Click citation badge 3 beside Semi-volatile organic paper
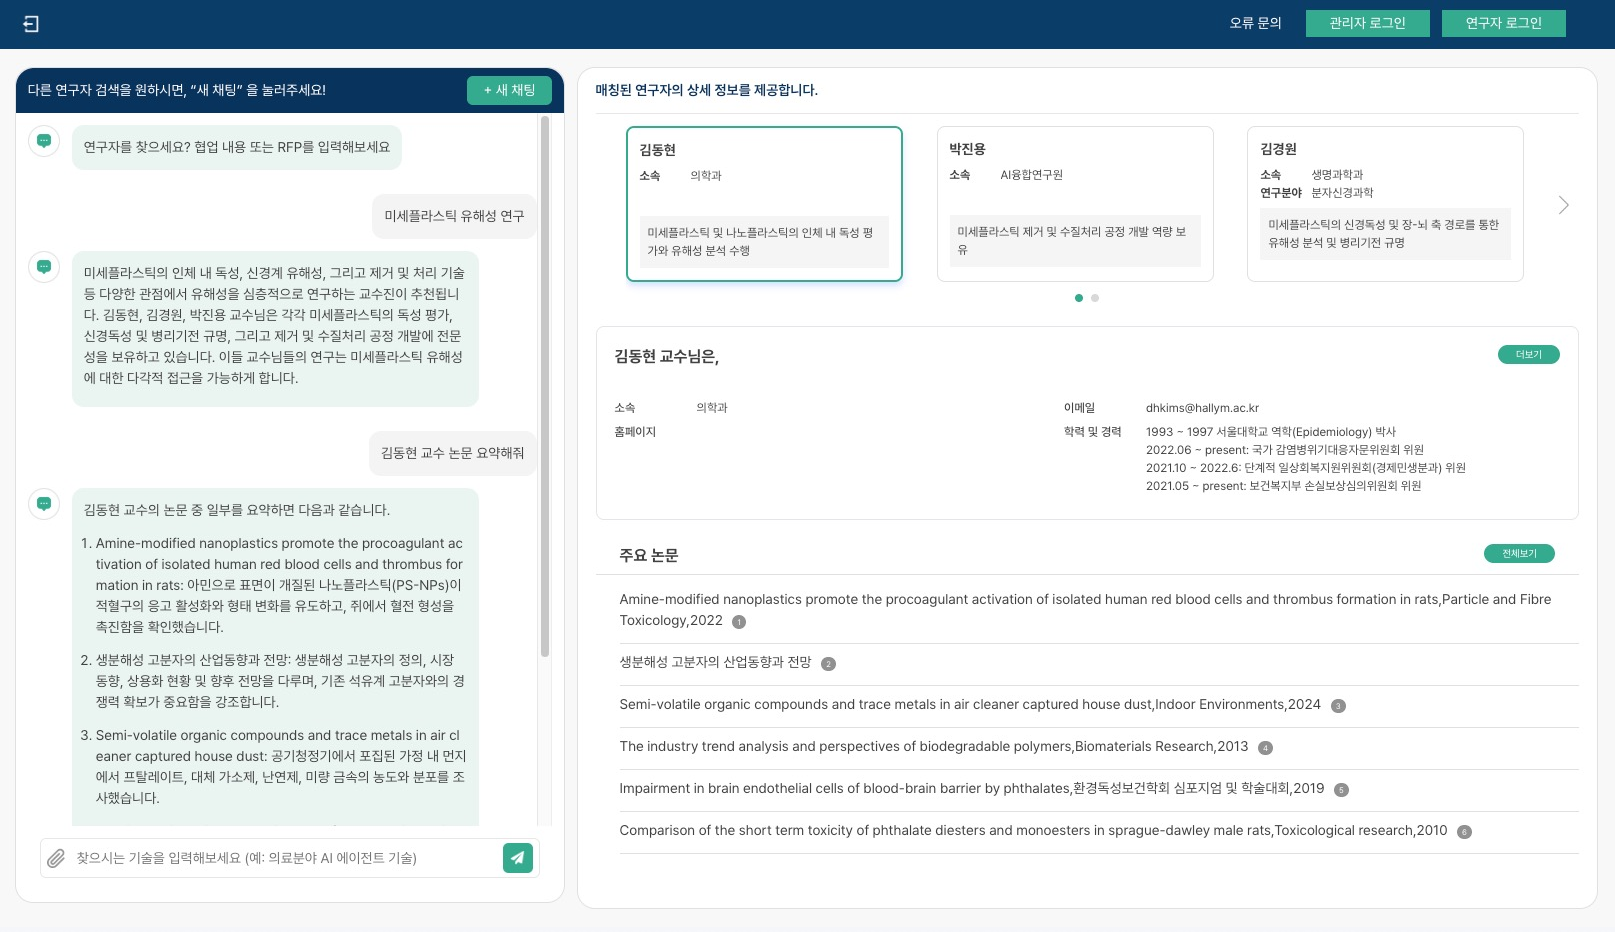This screenshot has height=932, width=1615. (1338, 706)
